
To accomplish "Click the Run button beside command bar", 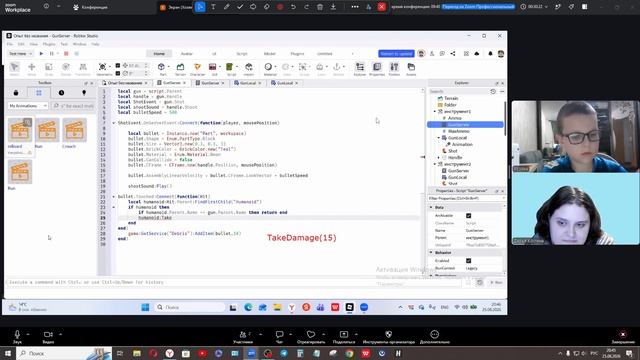I will click(496, 282).
